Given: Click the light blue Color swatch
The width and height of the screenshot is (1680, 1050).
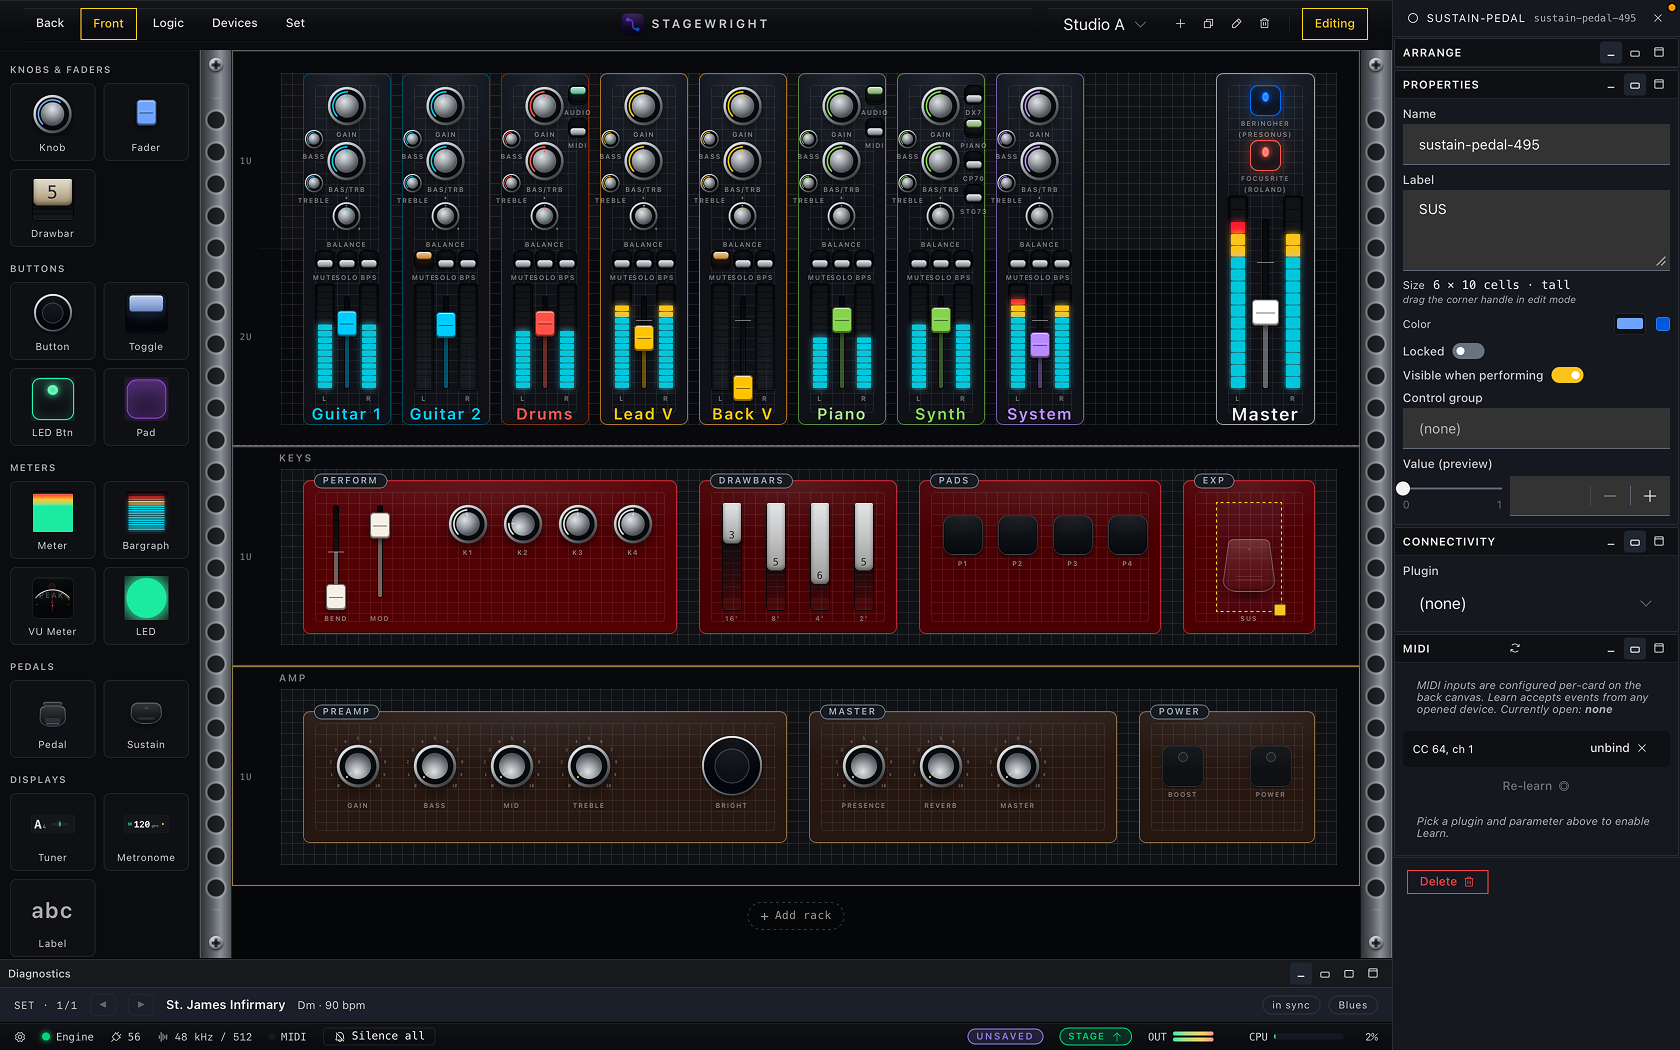Looking at the screenshot, I should click(x=1630, y=324).
